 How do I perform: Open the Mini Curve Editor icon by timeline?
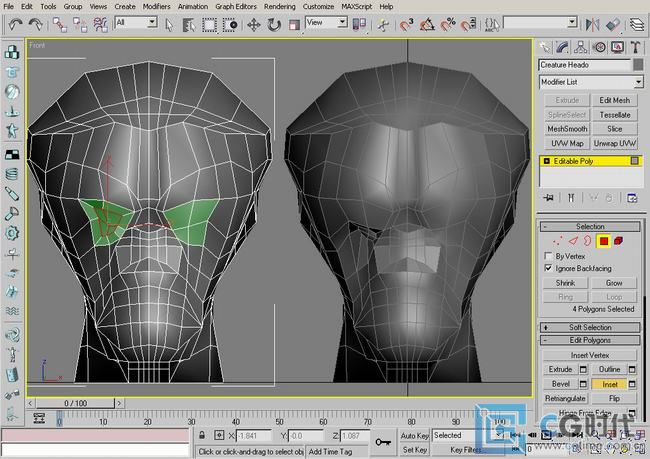(39, 418)
